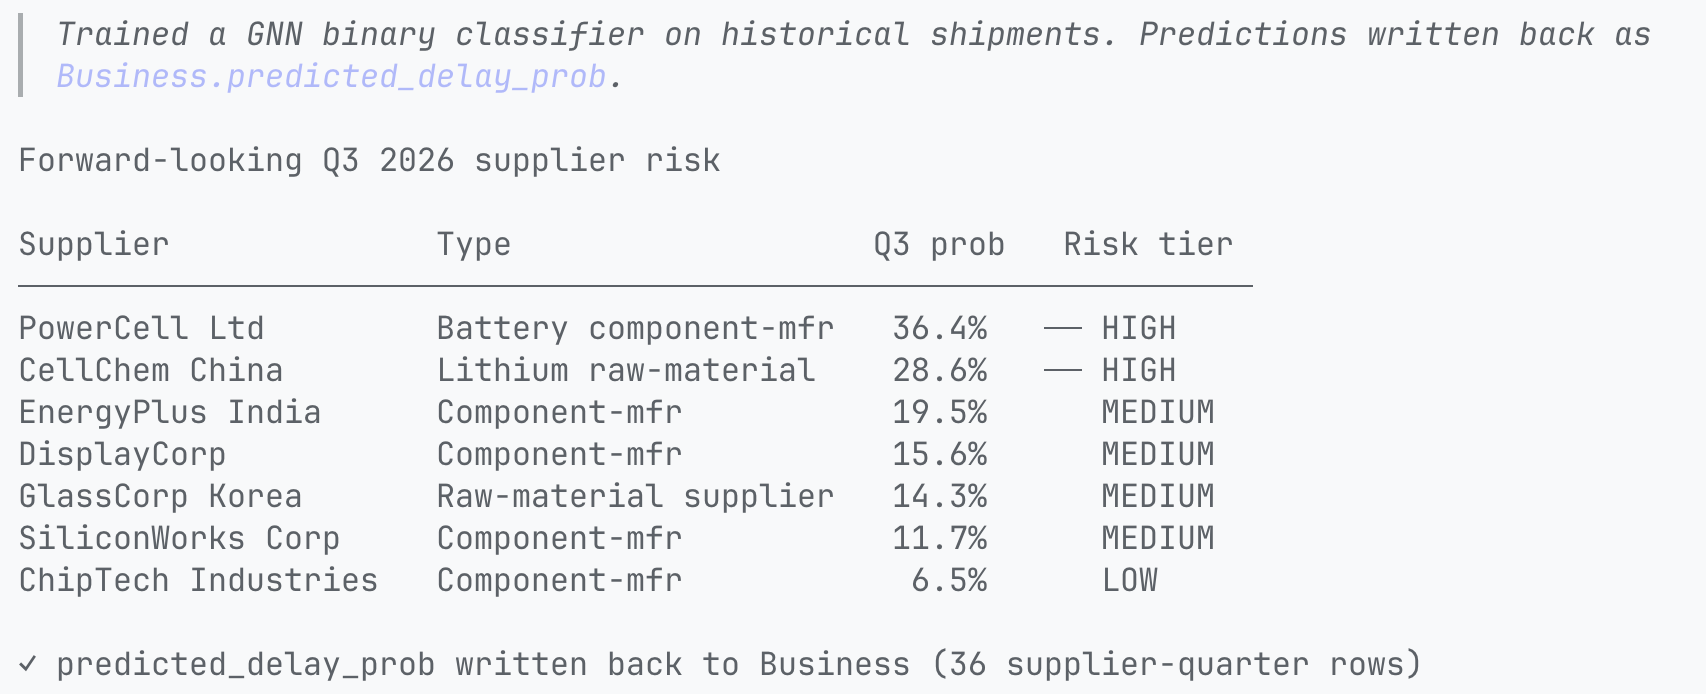Screen dimensions: 1706x694
Task: Click the HIGH tier dash next to 28.6%
Action: (1062, 371)
